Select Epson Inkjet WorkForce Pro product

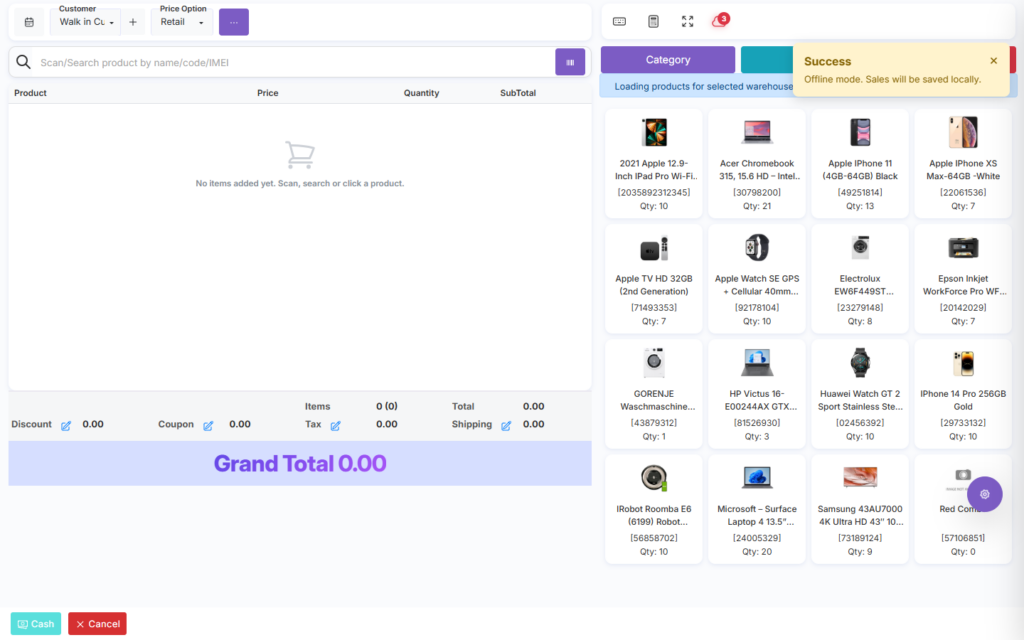[x=963, y=279]
